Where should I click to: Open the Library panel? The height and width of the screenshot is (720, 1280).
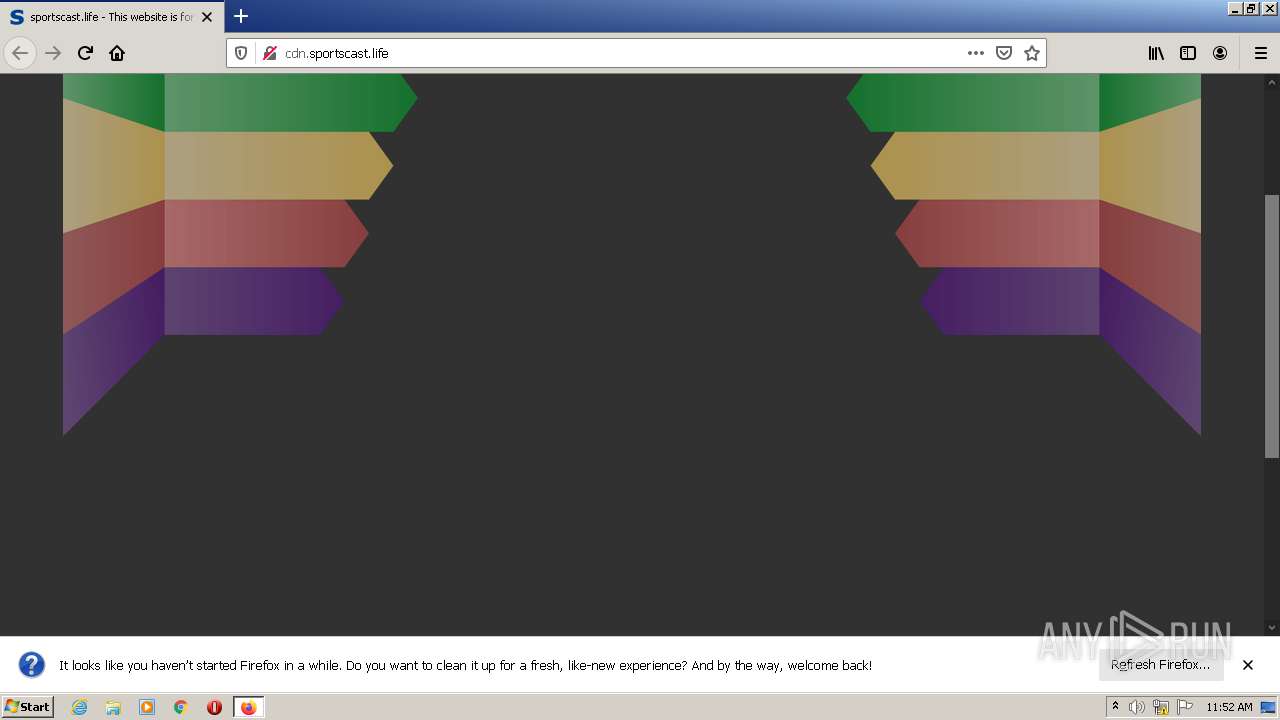[x=1156, y=53]
